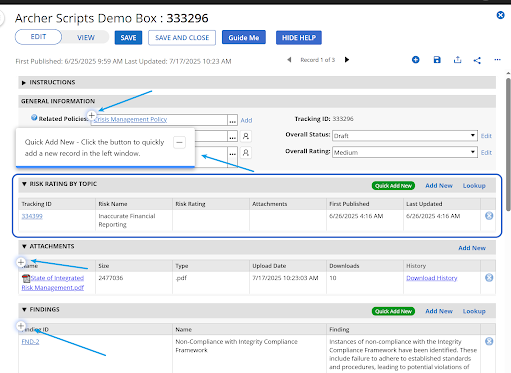This screenshot has width=511, height=373.
Task: Switch to VIEW mode
Action: [x=86, y=38]
